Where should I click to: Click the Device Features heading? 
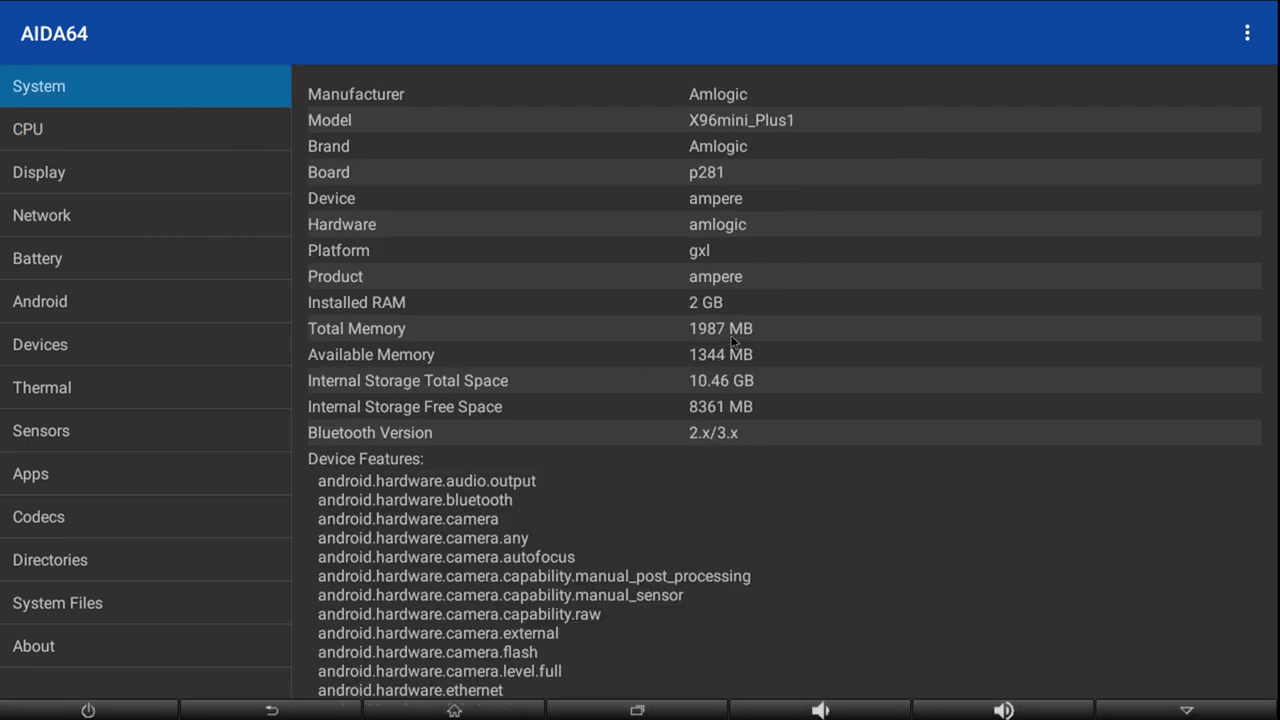point(365,458)
